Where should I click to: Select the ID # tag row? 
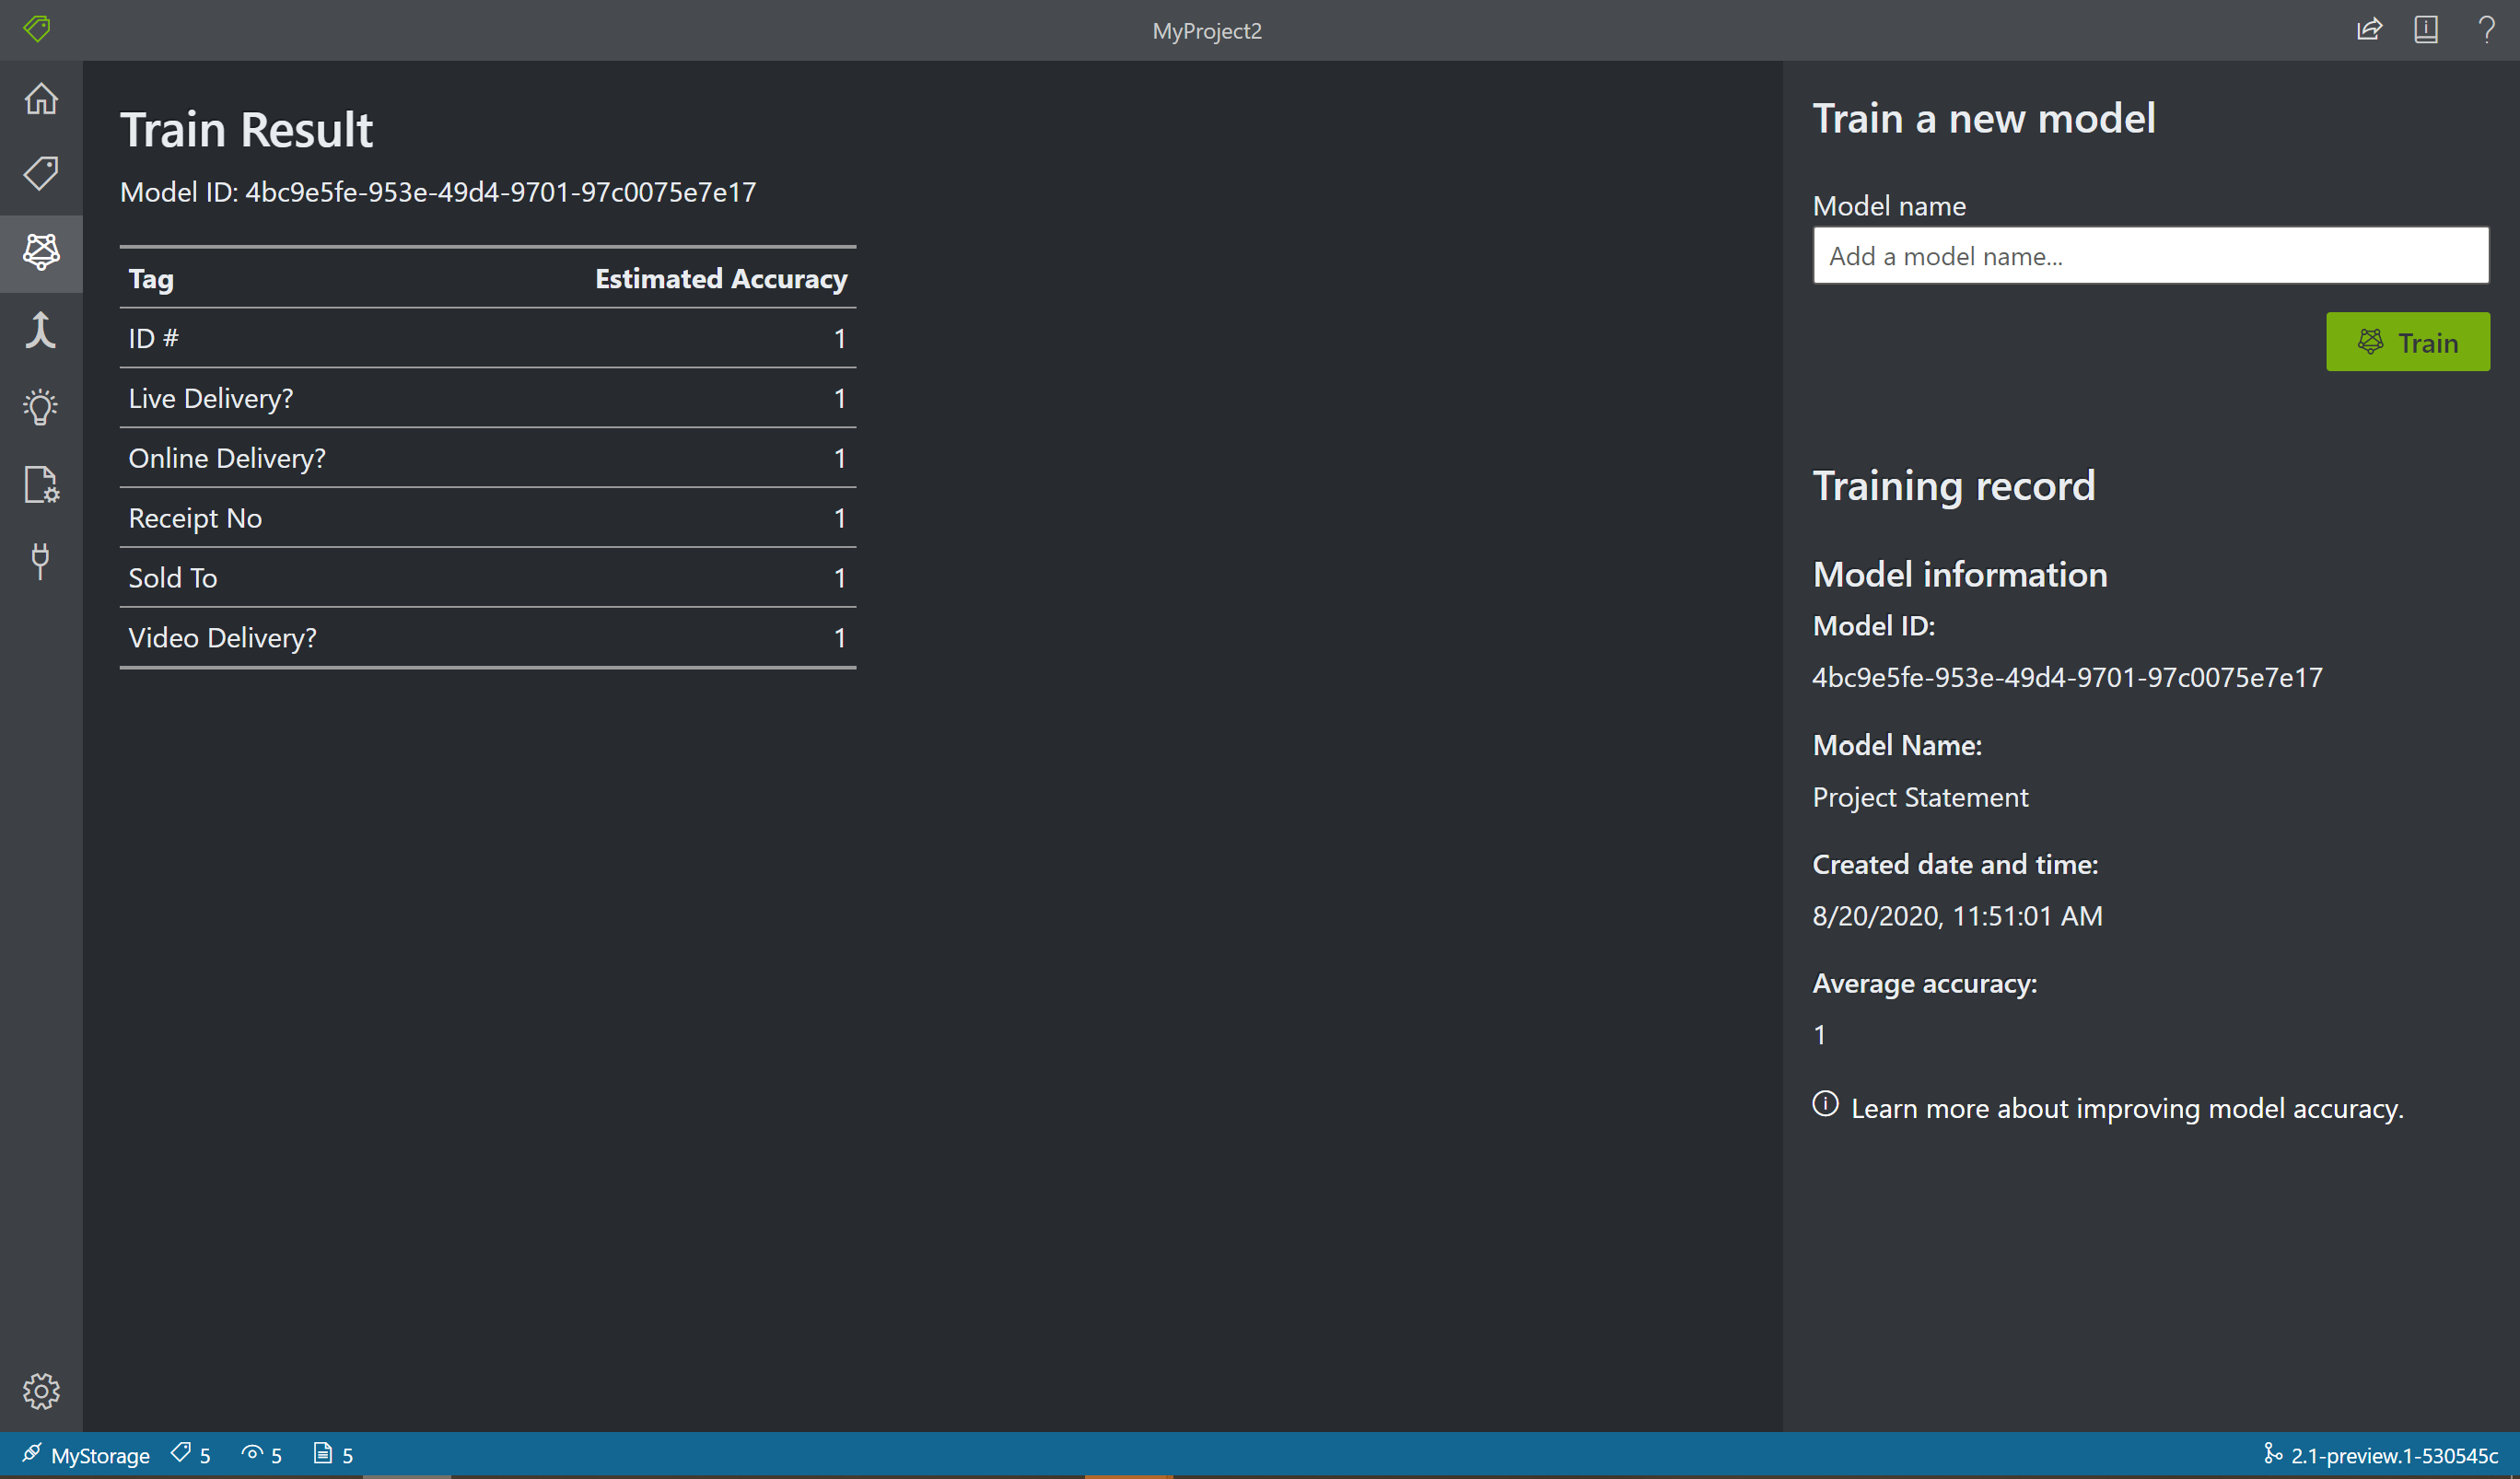[x=490, y=336]
